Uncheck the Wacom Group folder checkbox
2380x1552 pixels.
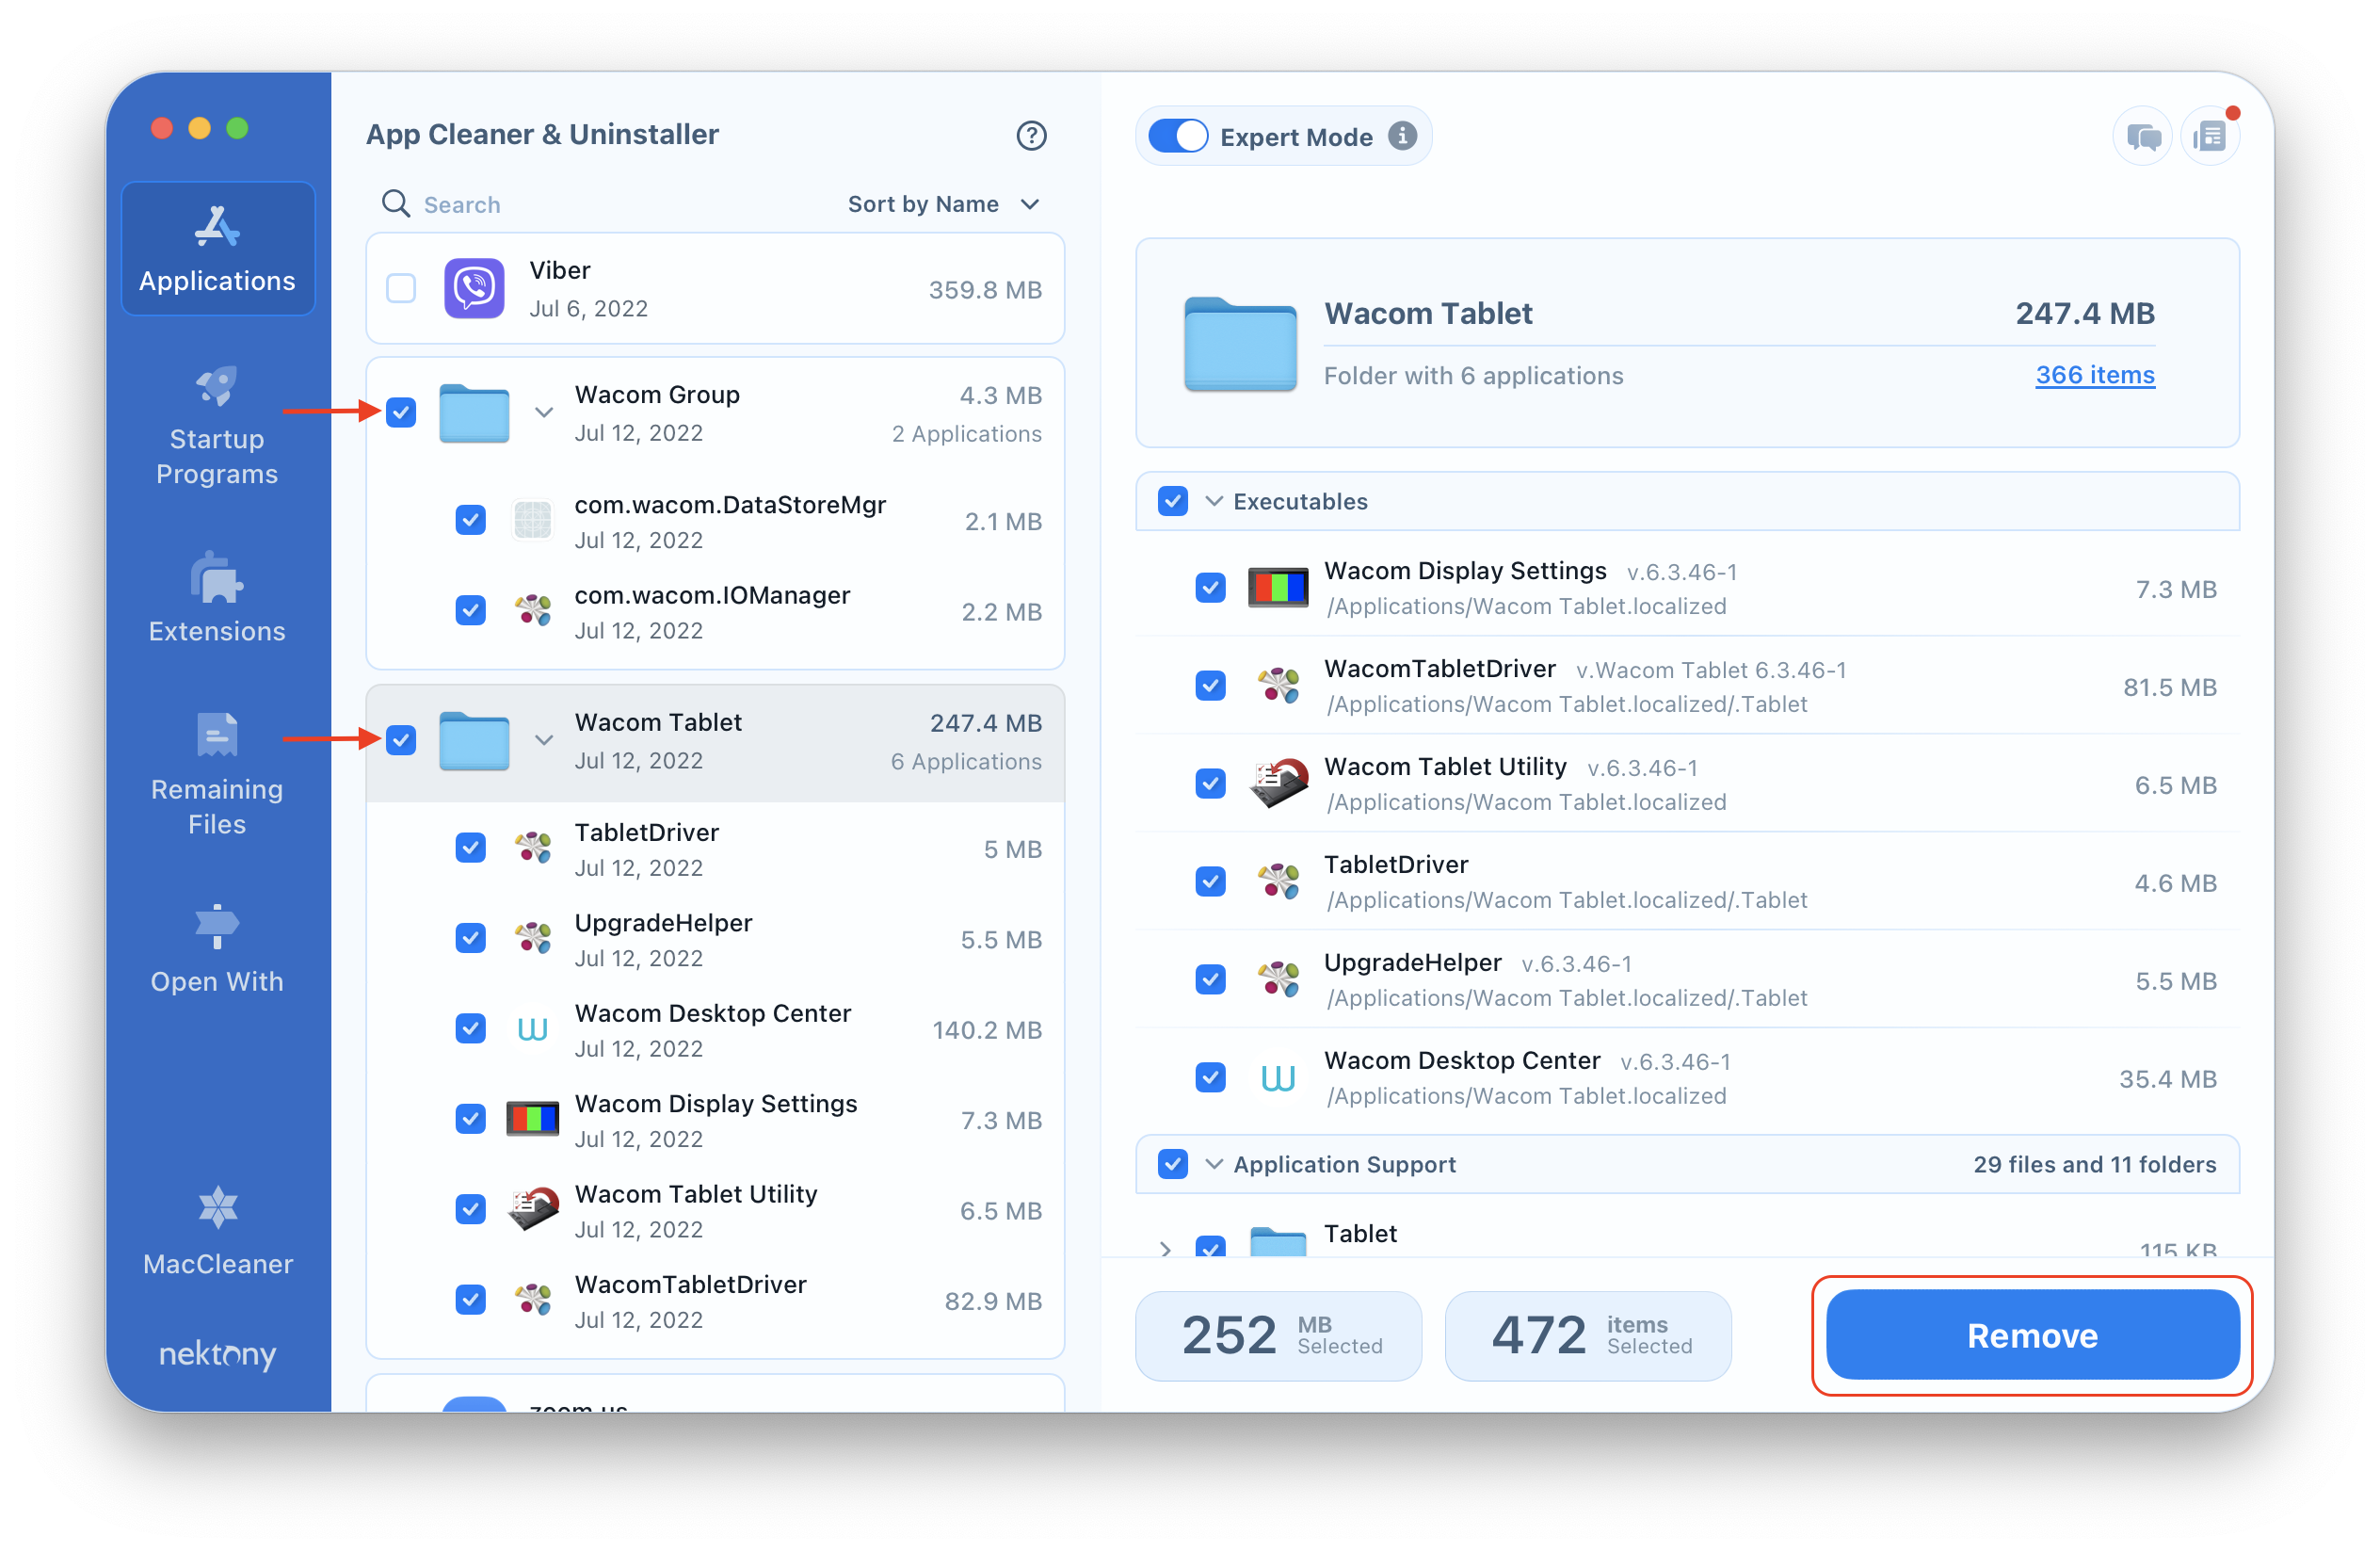(x=401, y=413)
